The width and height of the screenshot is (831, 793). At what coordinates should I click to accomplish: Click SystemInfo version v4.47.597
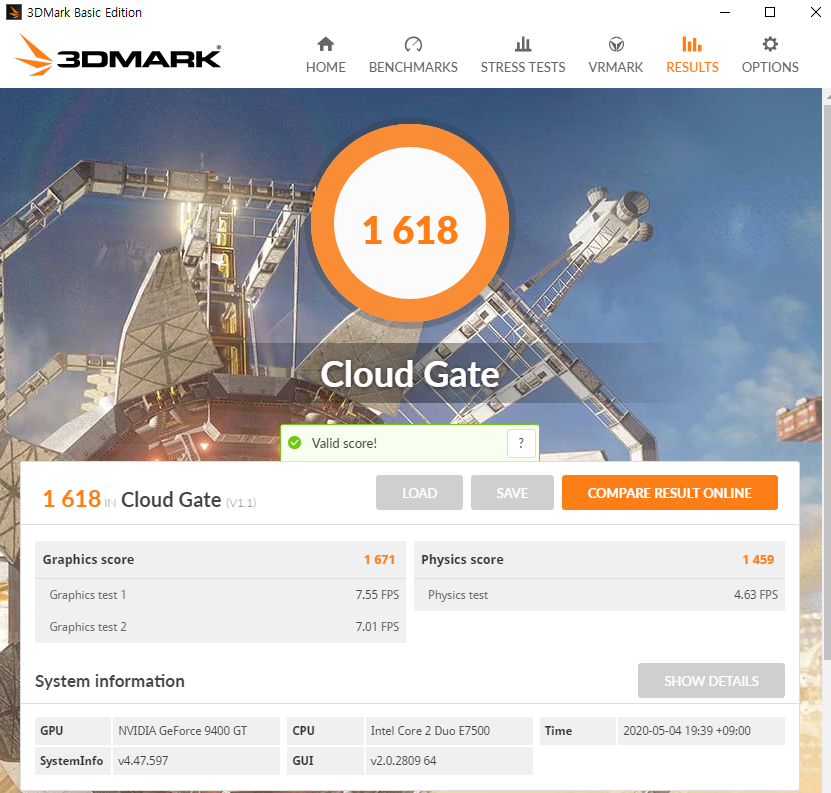143,761
